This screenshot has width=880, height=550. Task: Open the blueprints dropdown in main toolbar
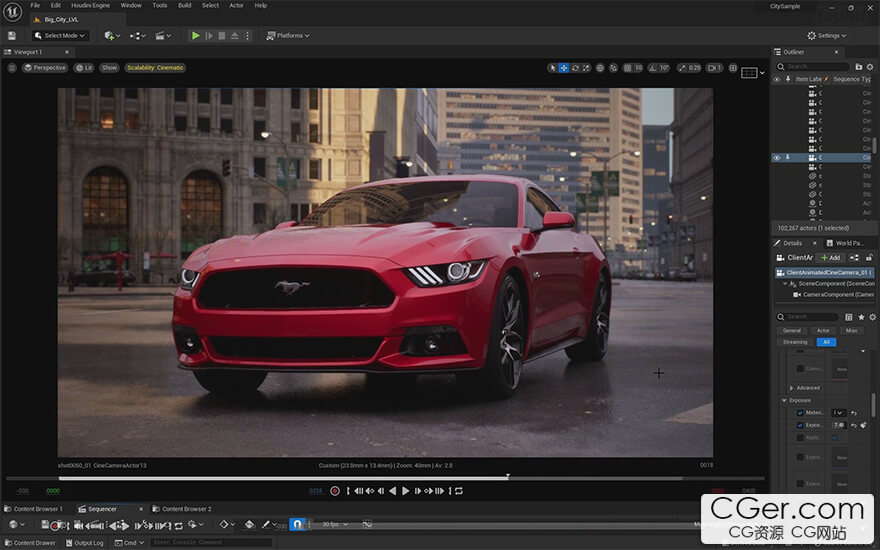click(138, 35)
